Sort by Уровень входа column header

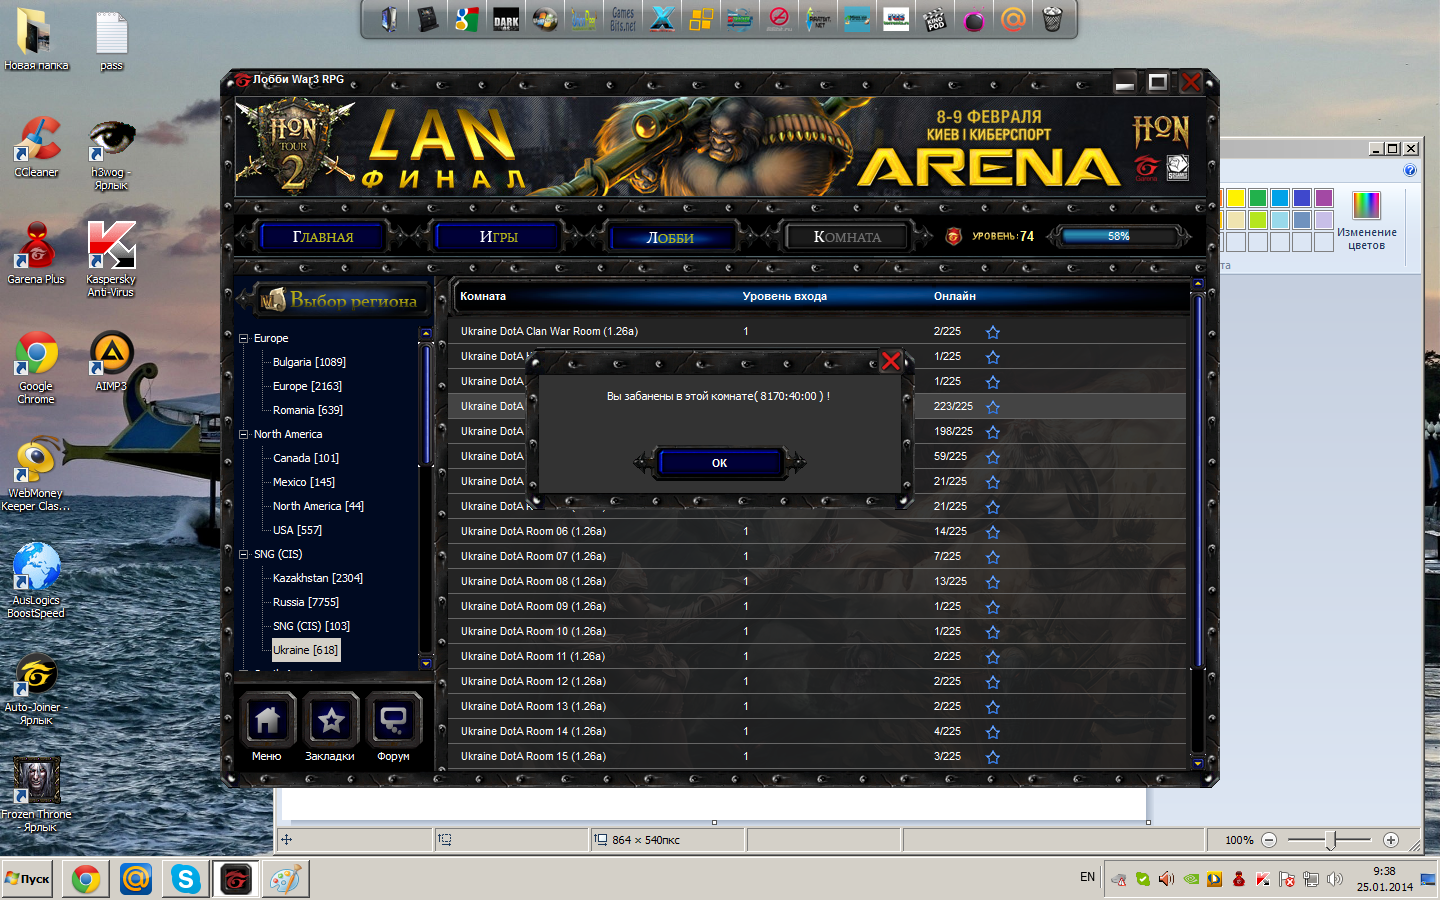(x=784, y=296)
